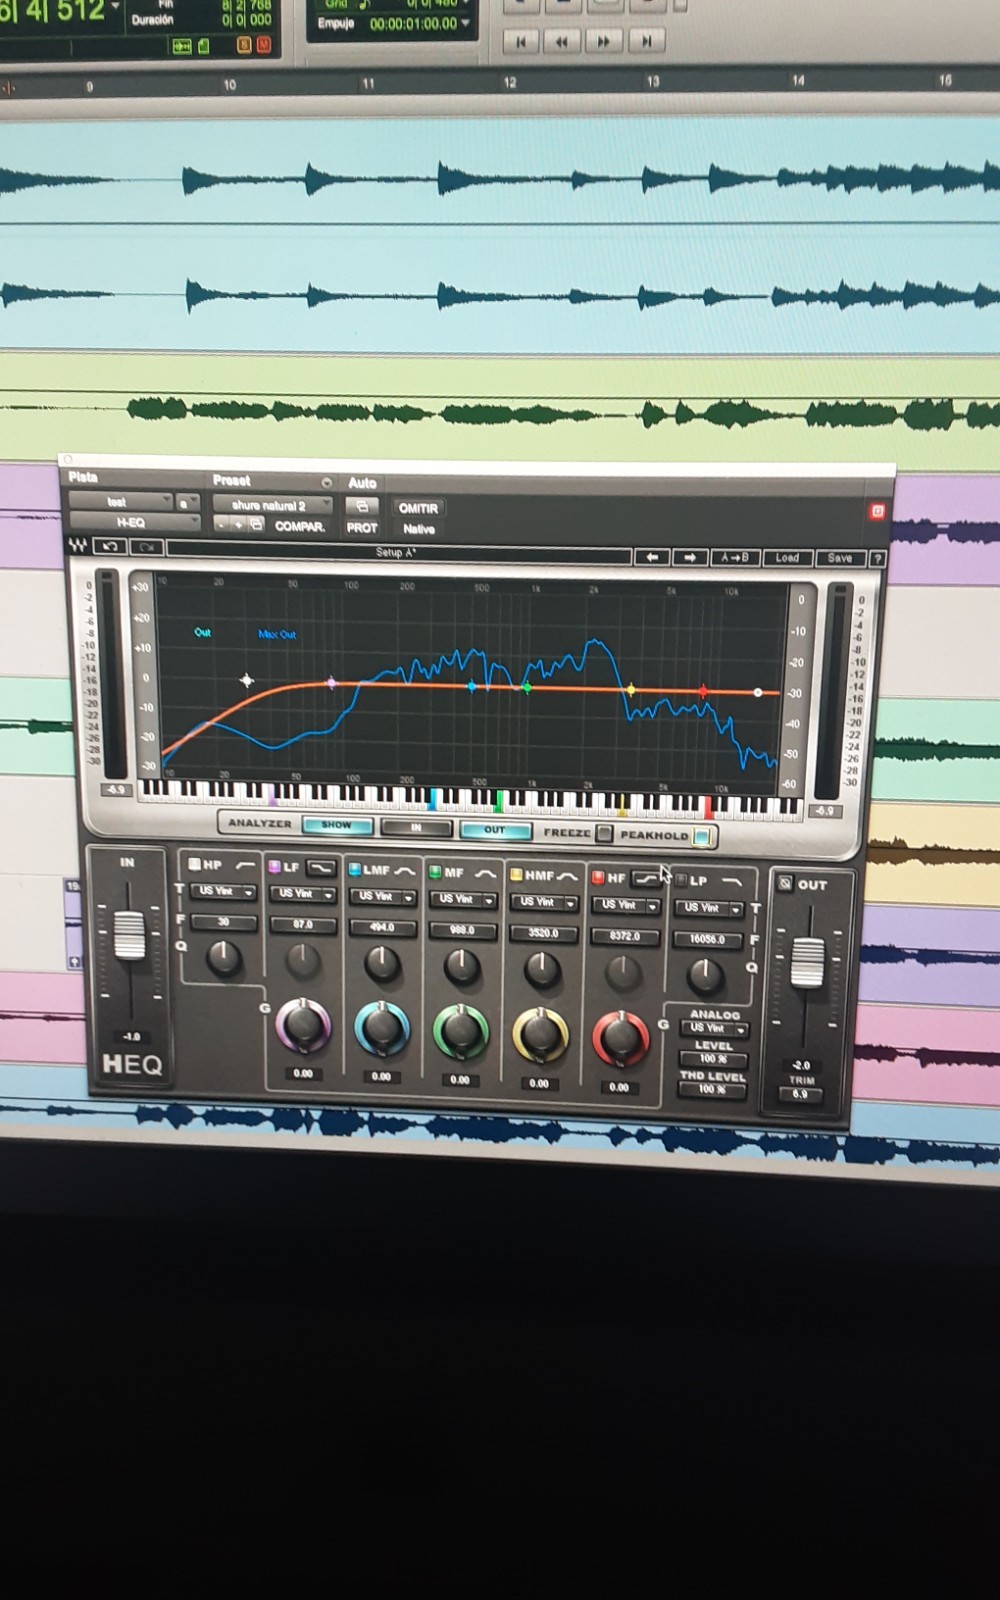Click the Load preset button
The width and height of the screenshot is (1000, 1600).
coord(787,558)
